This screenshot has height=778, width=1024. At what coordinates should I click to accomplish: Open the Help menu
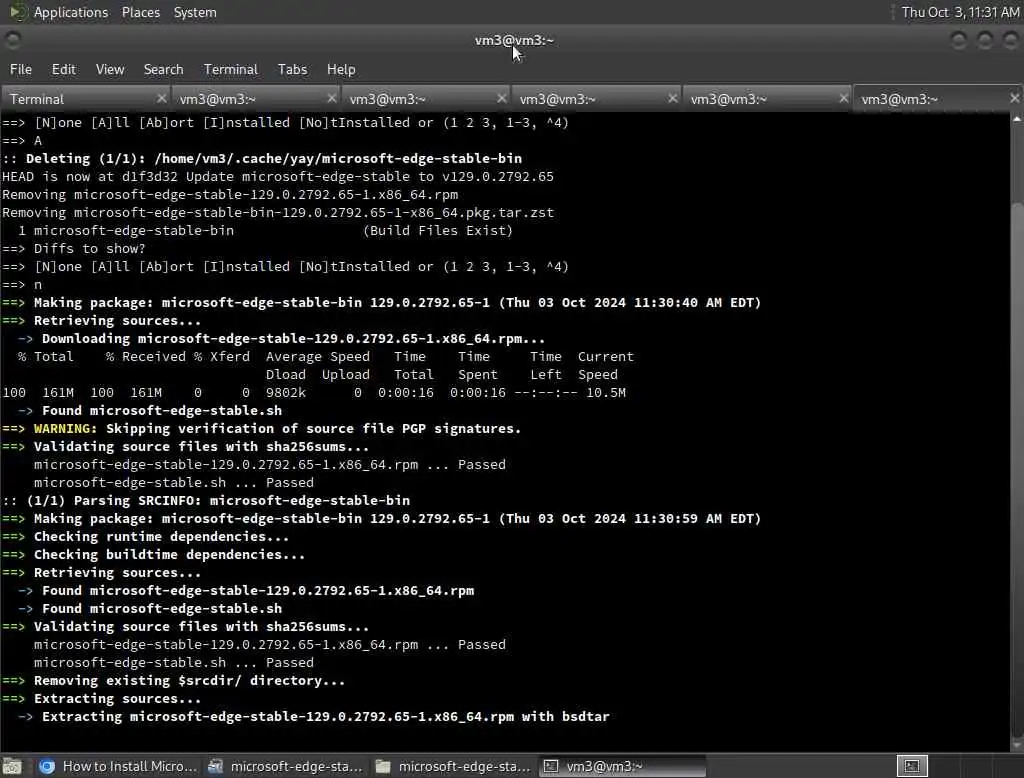[341, 69]
